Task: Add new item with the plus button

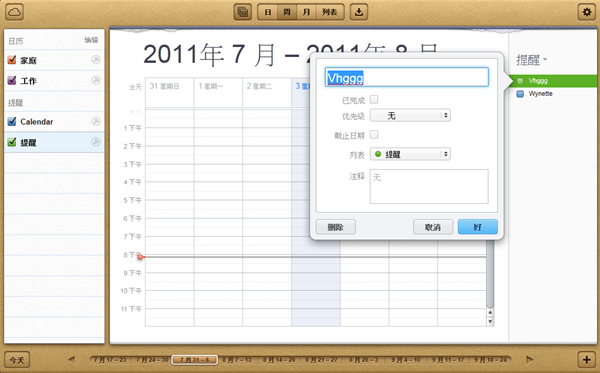Action: (x=586, y=360)
